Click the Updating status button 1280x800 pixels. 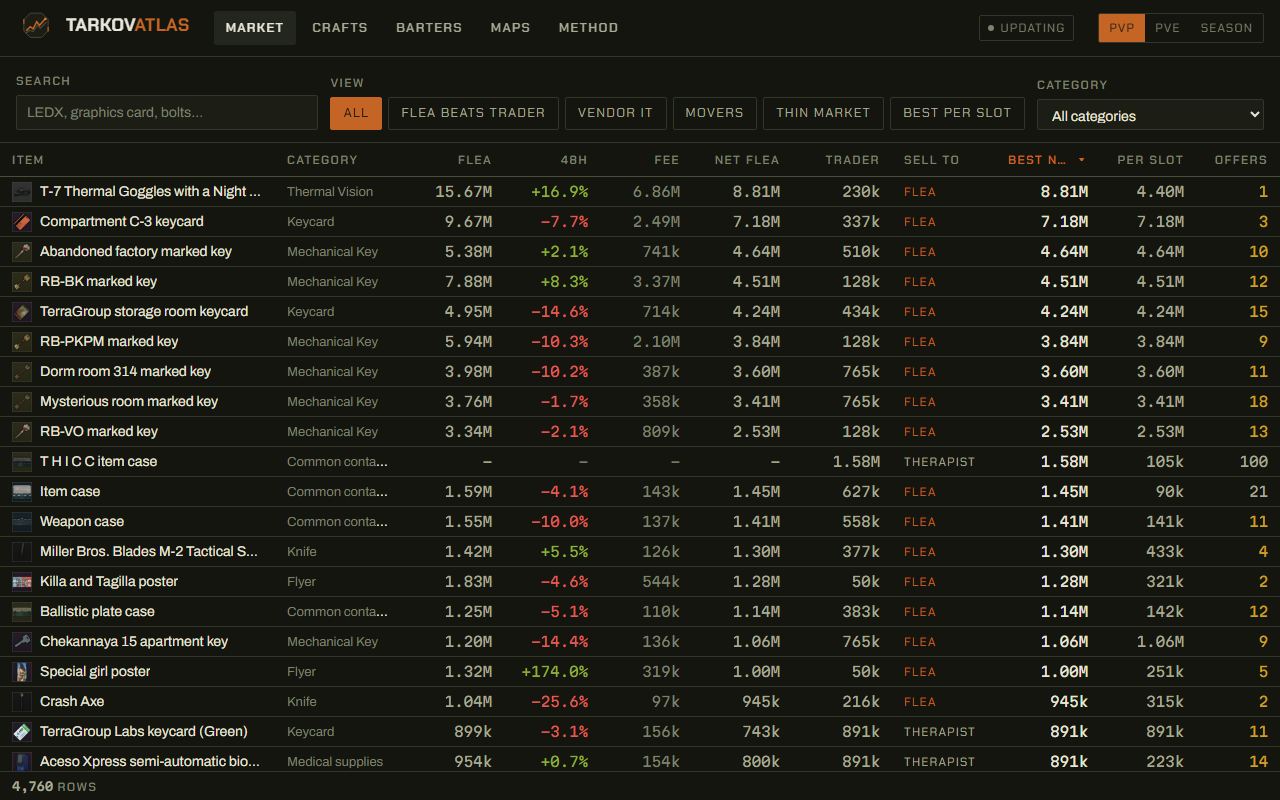pos(1026,28)
